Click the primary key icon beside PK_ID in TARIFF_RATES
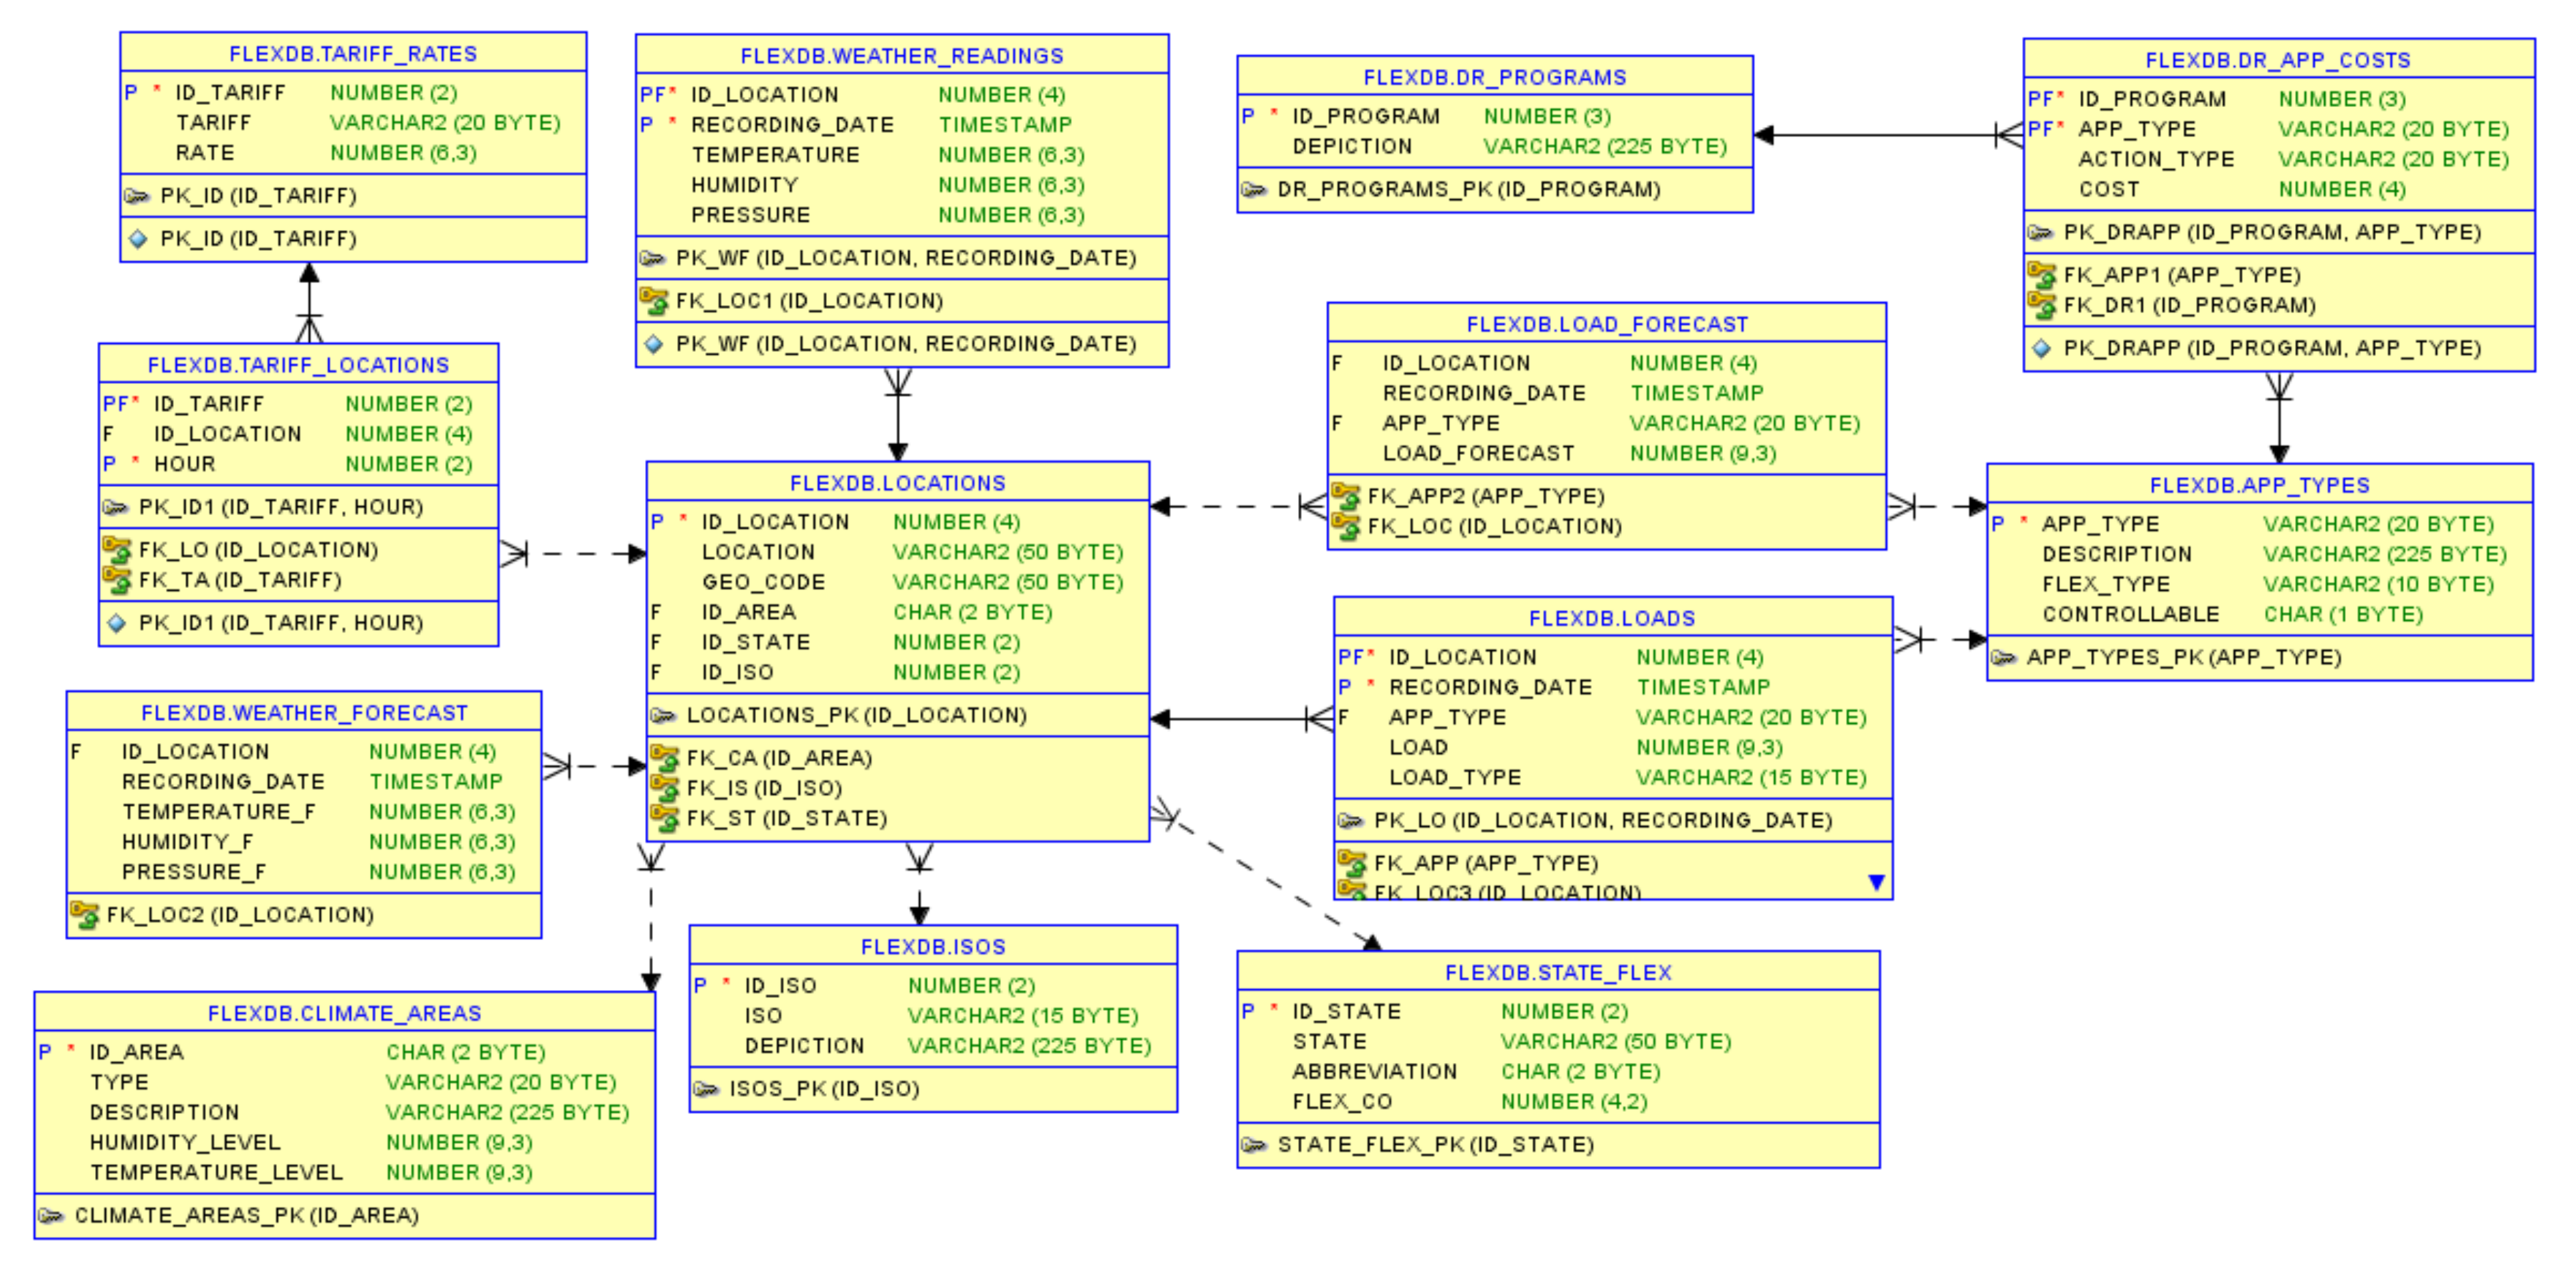 click(x=136, y=196)
